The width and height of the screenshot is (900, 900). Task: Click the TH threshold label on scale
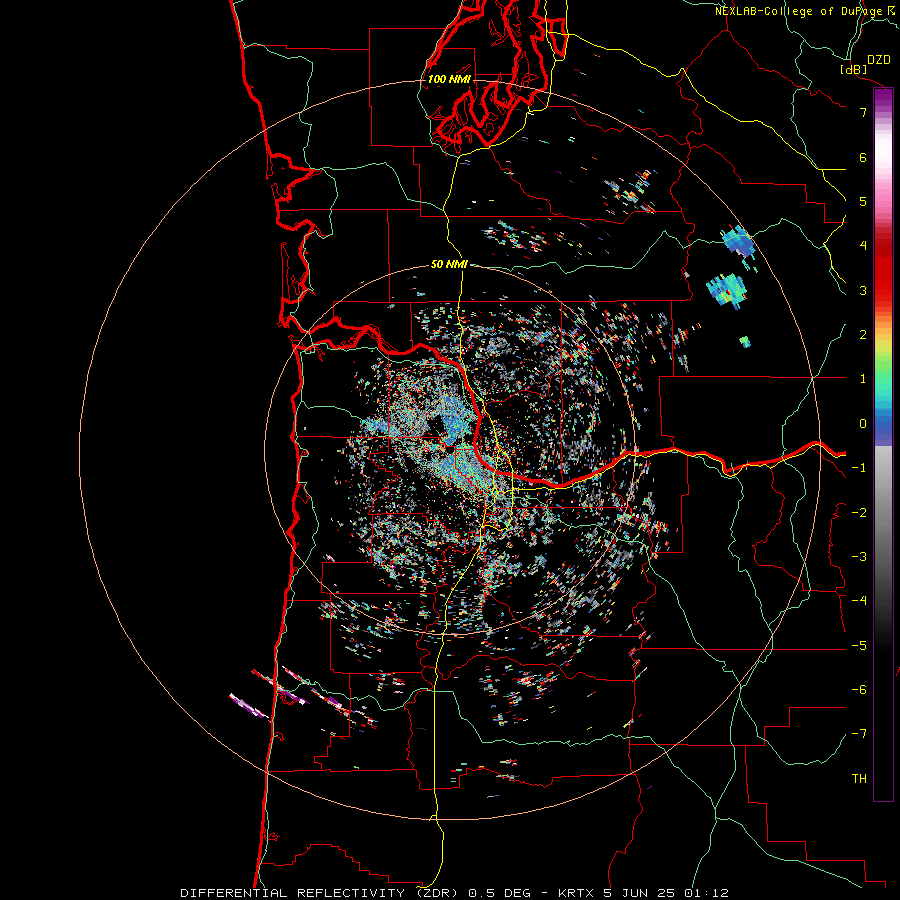[x=859, y=779]
